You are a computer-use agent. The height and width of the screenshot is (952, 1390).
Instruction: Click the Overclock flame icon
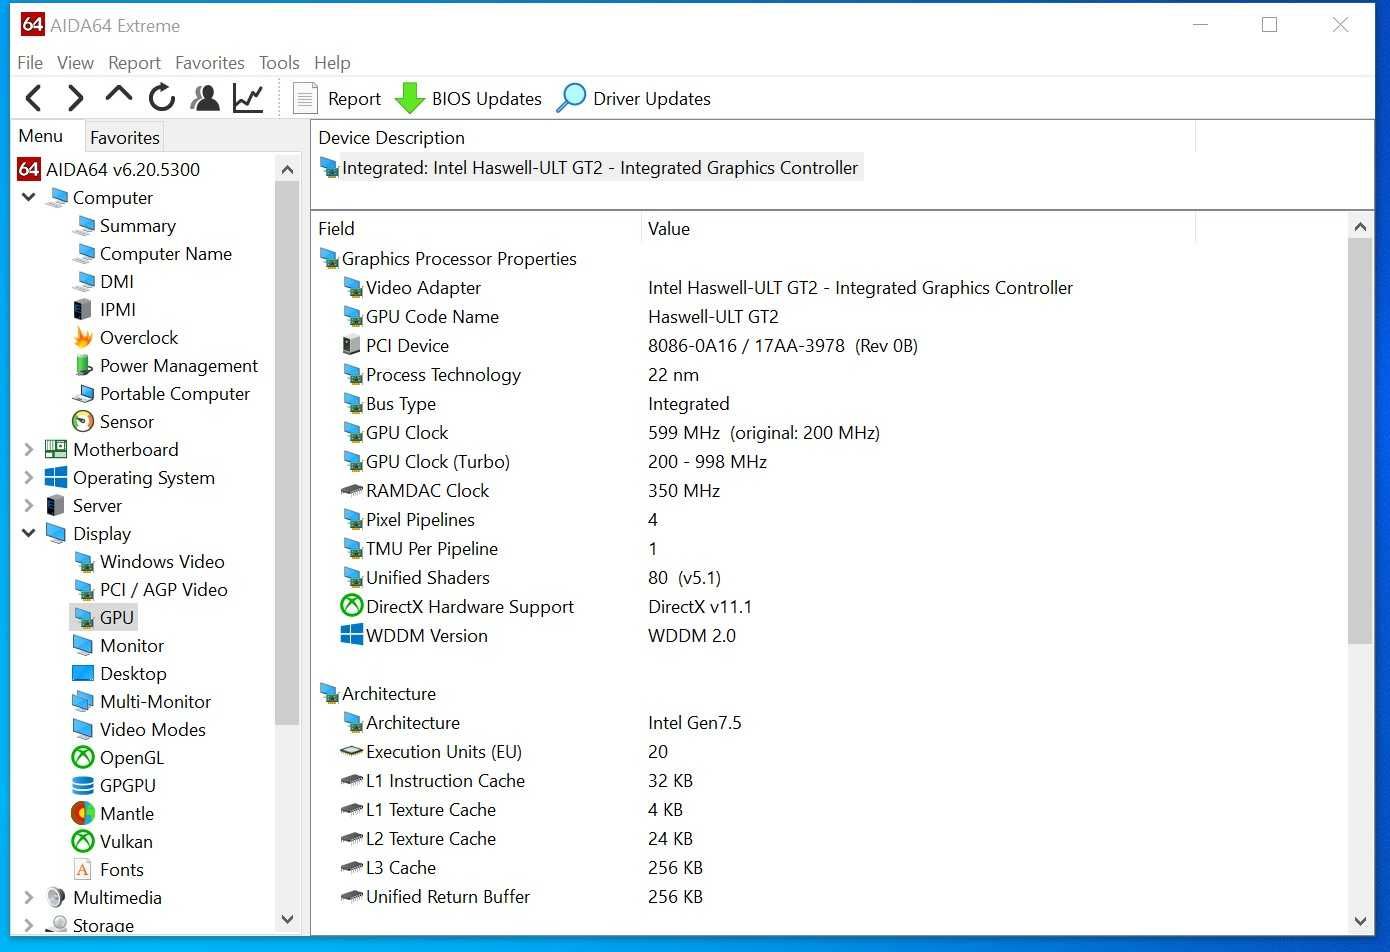(x=83, y=338)
